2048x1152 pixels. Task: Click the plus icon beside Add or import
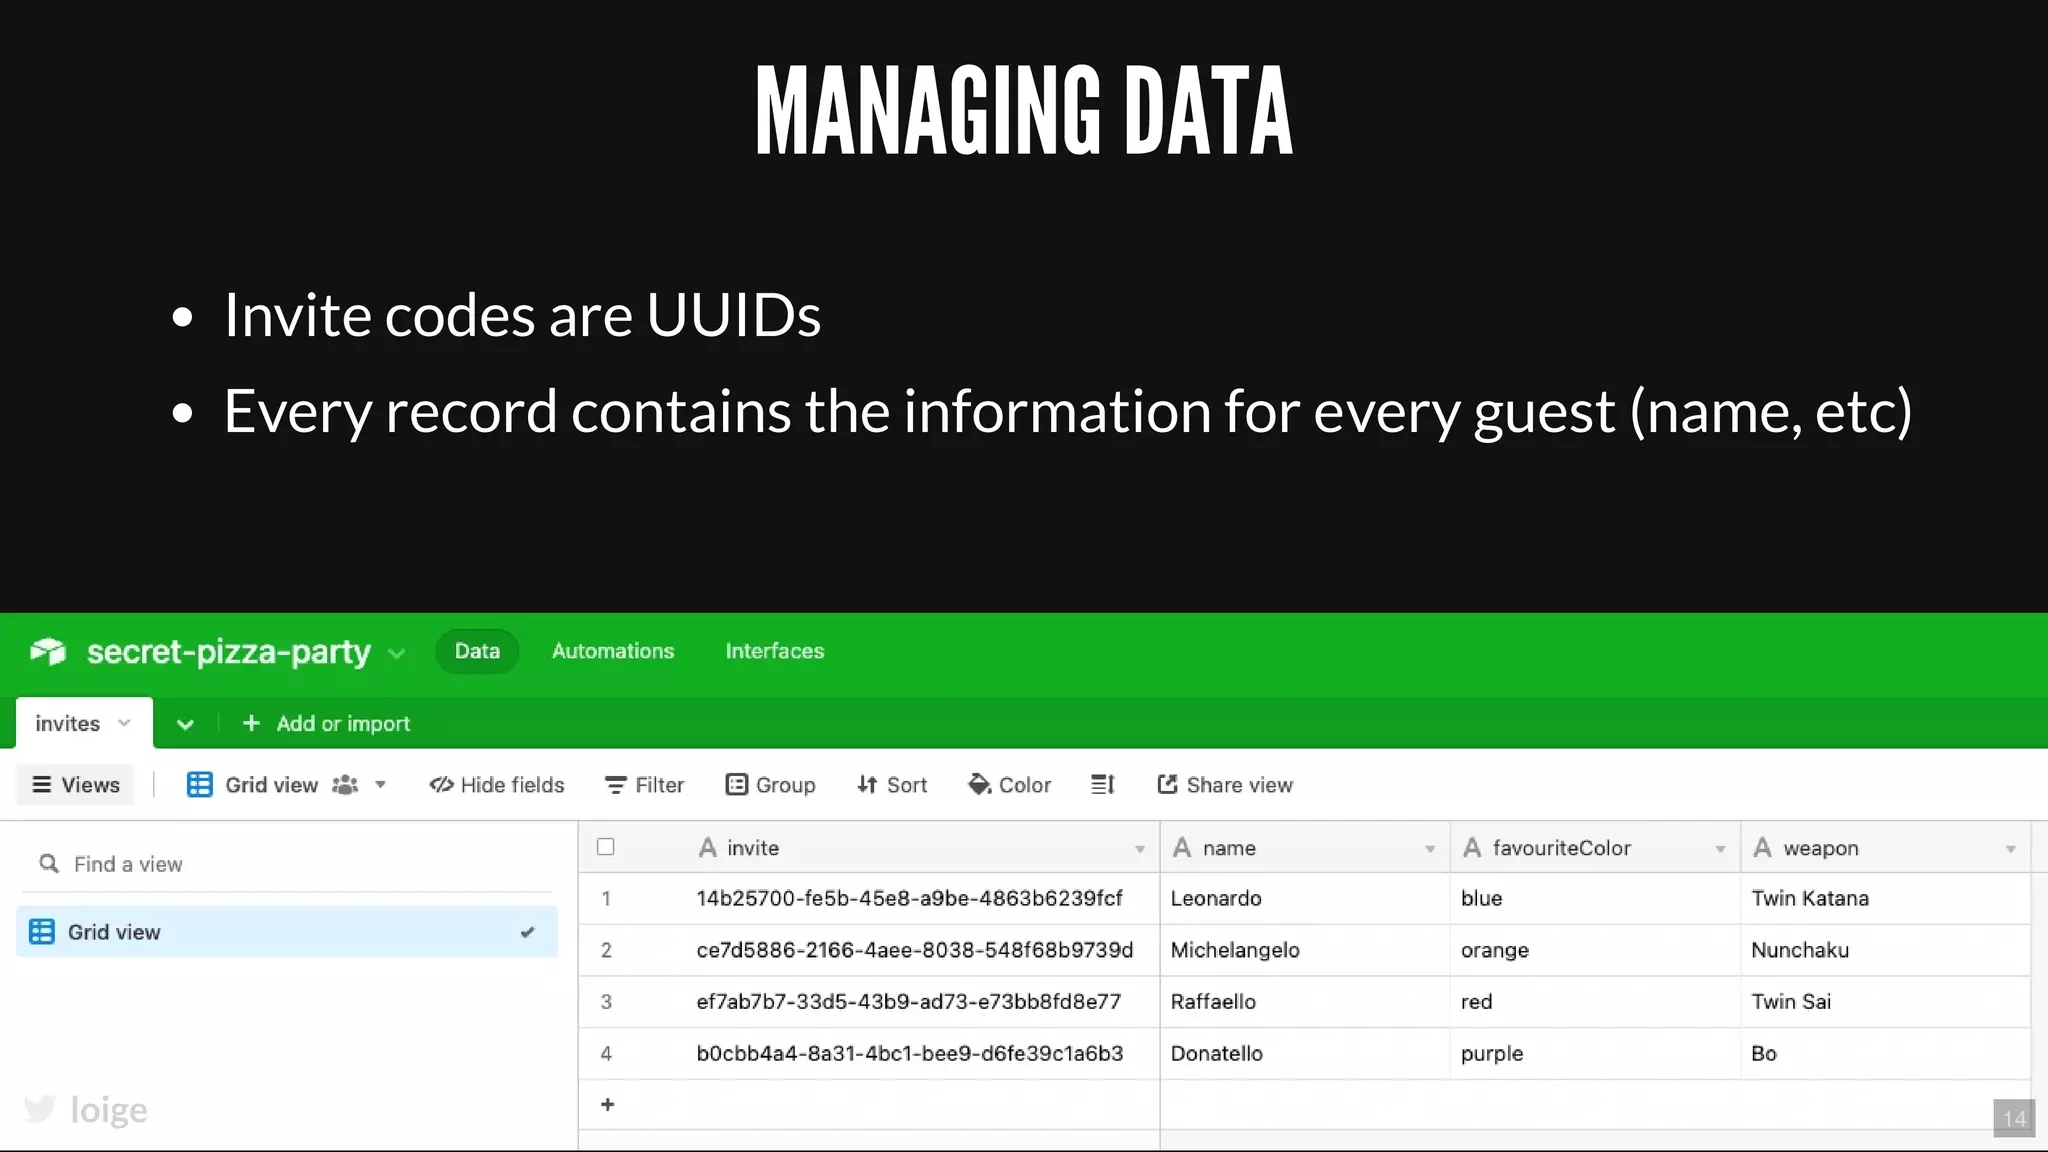tap(251, 723)
